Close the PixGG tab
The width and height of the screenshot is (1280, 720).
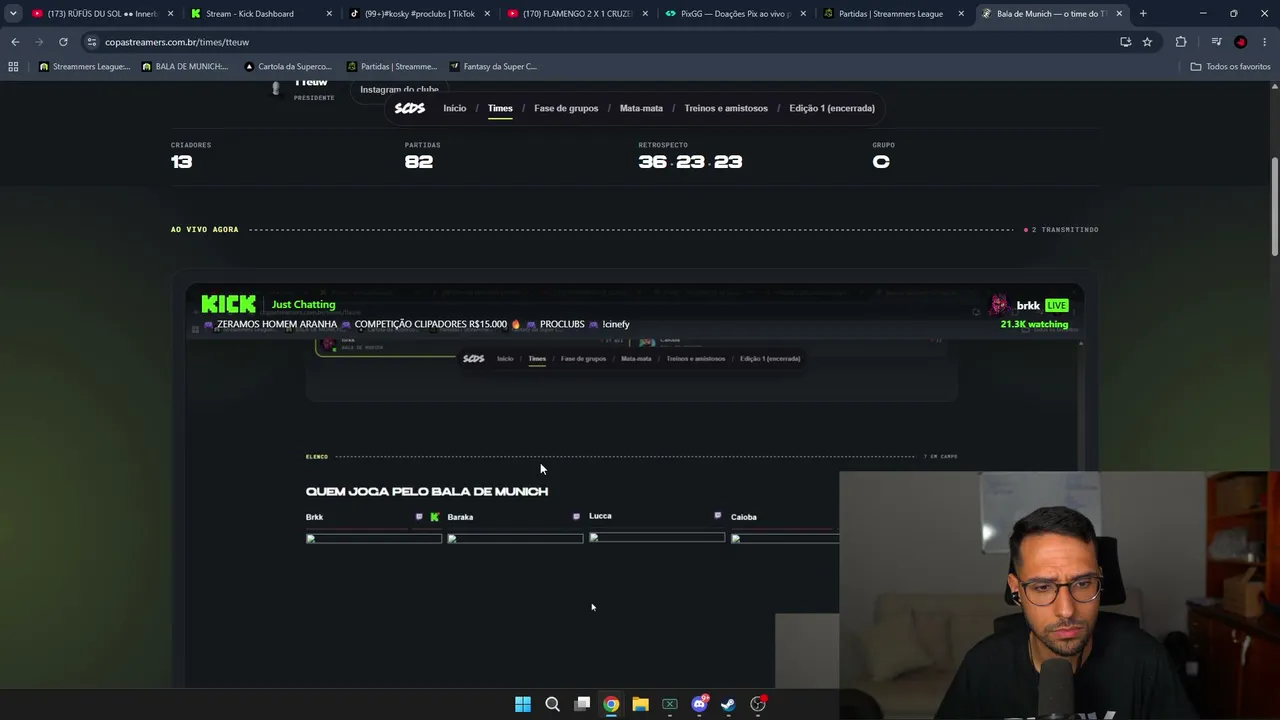803,14
